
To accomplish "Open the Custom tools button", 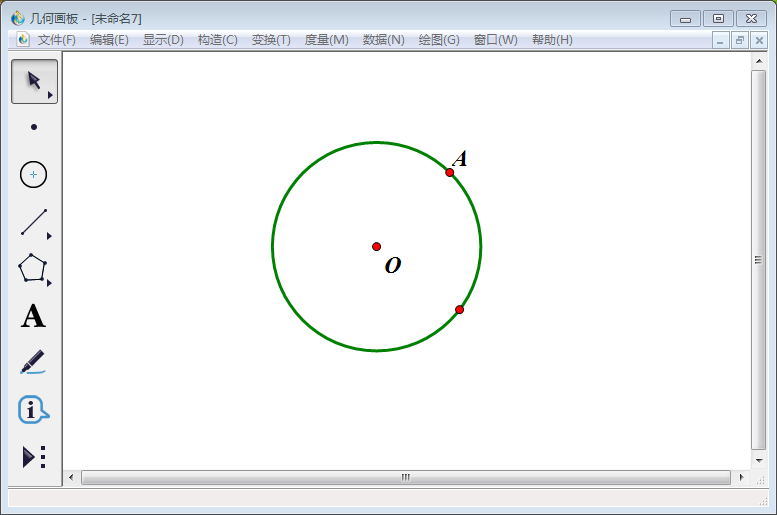I will tap(34, 457).
